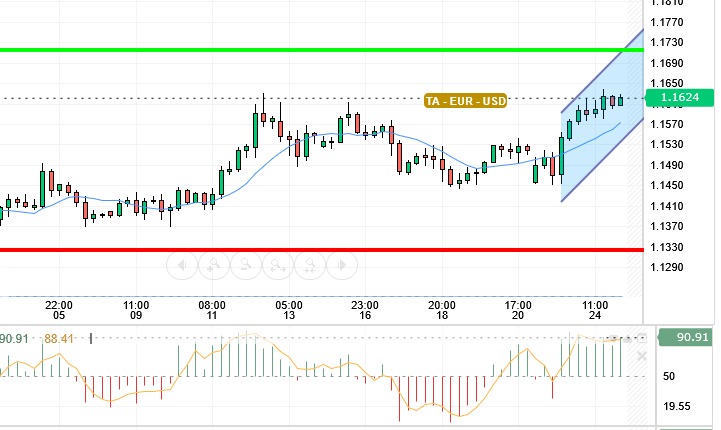Click the expand horizontal zoom magnifier button
This screenshot has width=721, height=430.
point(278,265)
